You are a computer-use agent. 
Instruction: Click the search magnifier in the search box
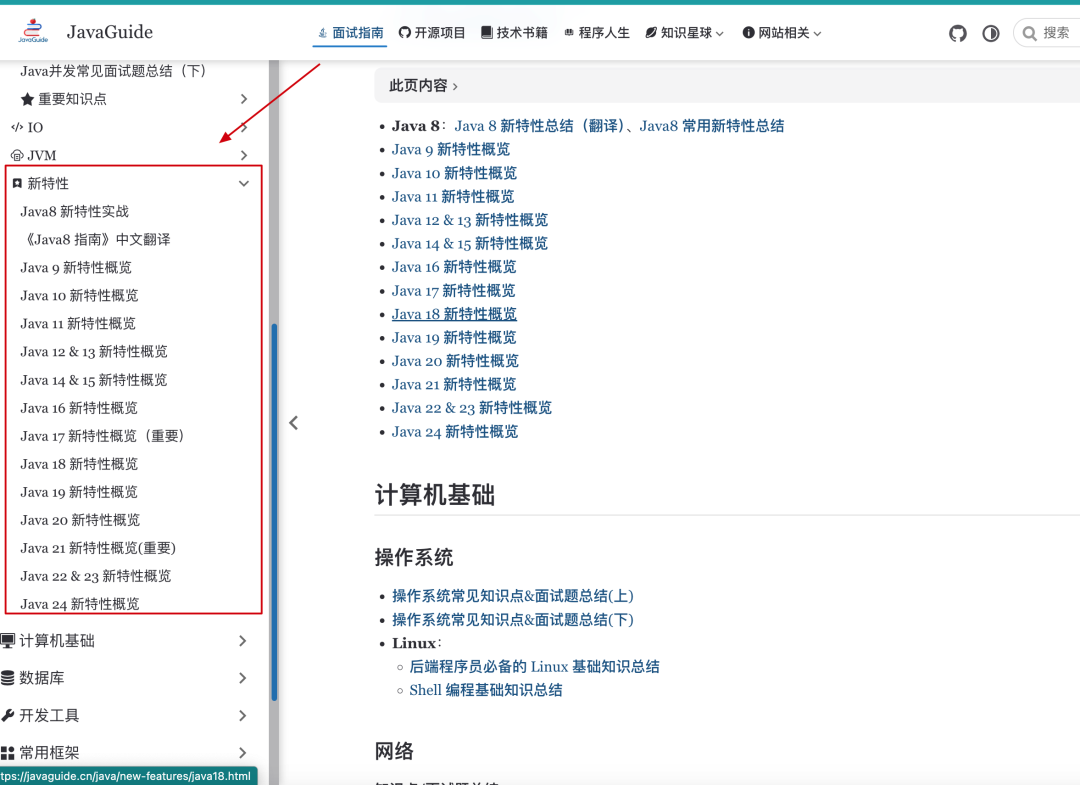coord(1028,32)
